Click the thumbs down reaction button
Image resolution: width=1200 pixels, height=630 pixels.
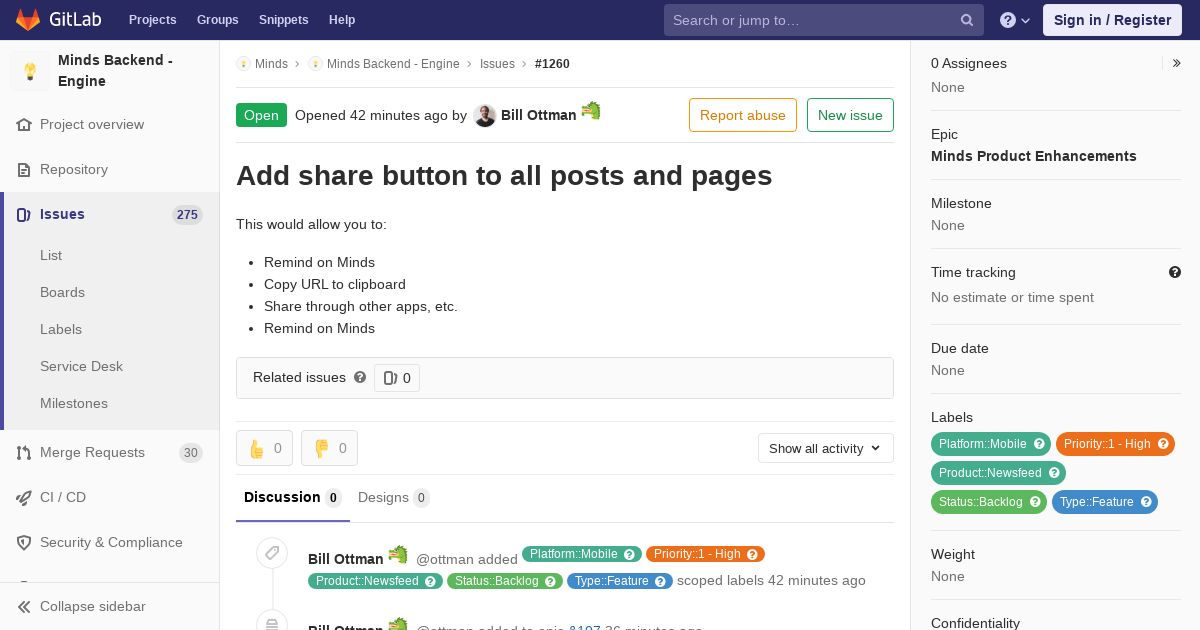click(x=329, y=448)
